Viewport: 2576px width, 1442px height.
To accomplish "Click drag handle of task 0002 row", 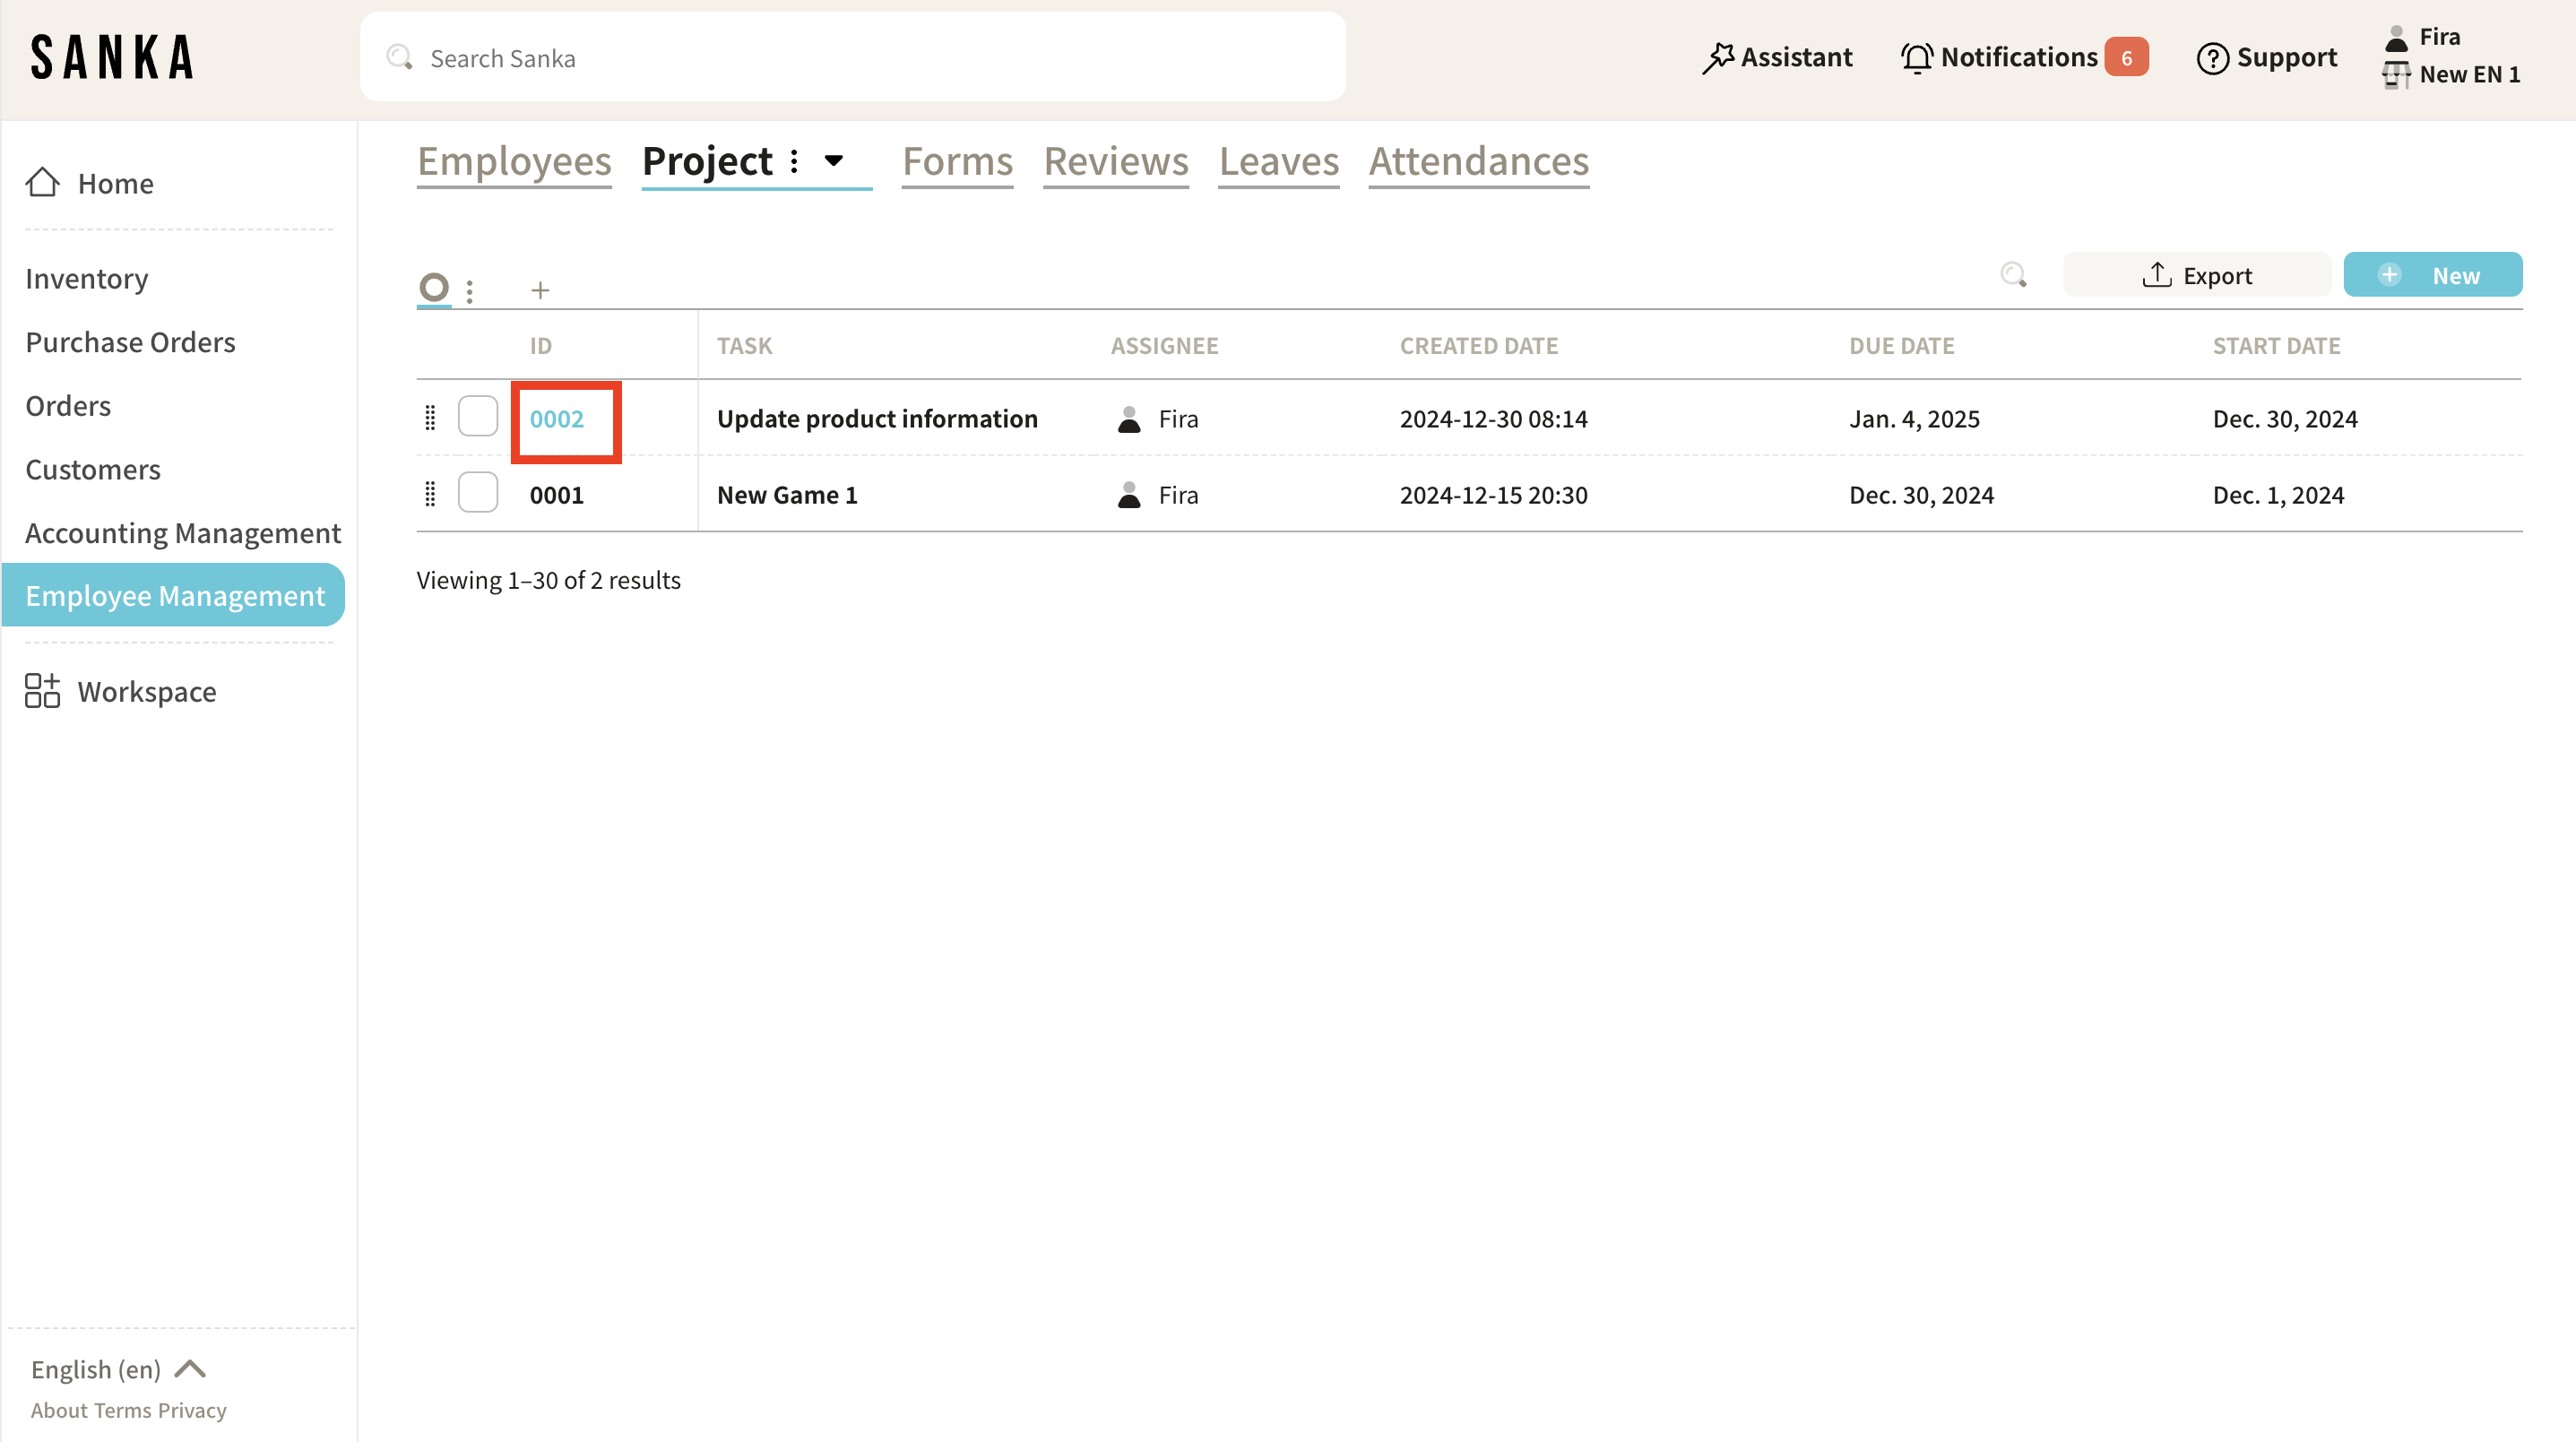I will tap(430, 418).
